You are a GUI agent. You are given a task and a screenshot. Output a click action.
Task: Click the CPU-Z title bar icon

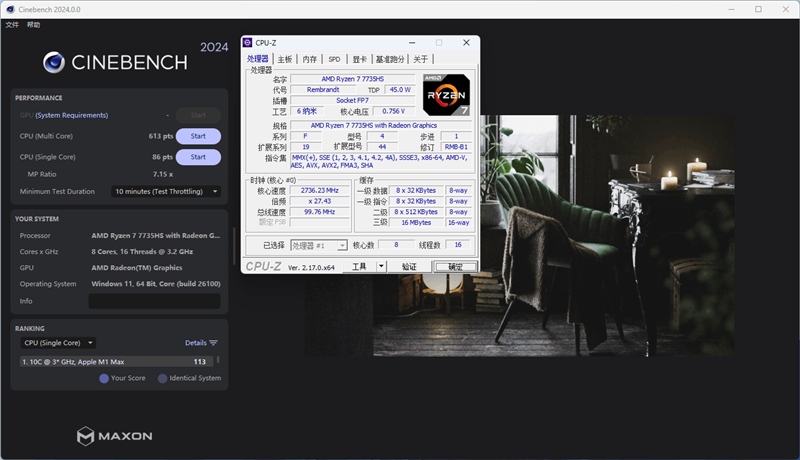coord(248,43)
